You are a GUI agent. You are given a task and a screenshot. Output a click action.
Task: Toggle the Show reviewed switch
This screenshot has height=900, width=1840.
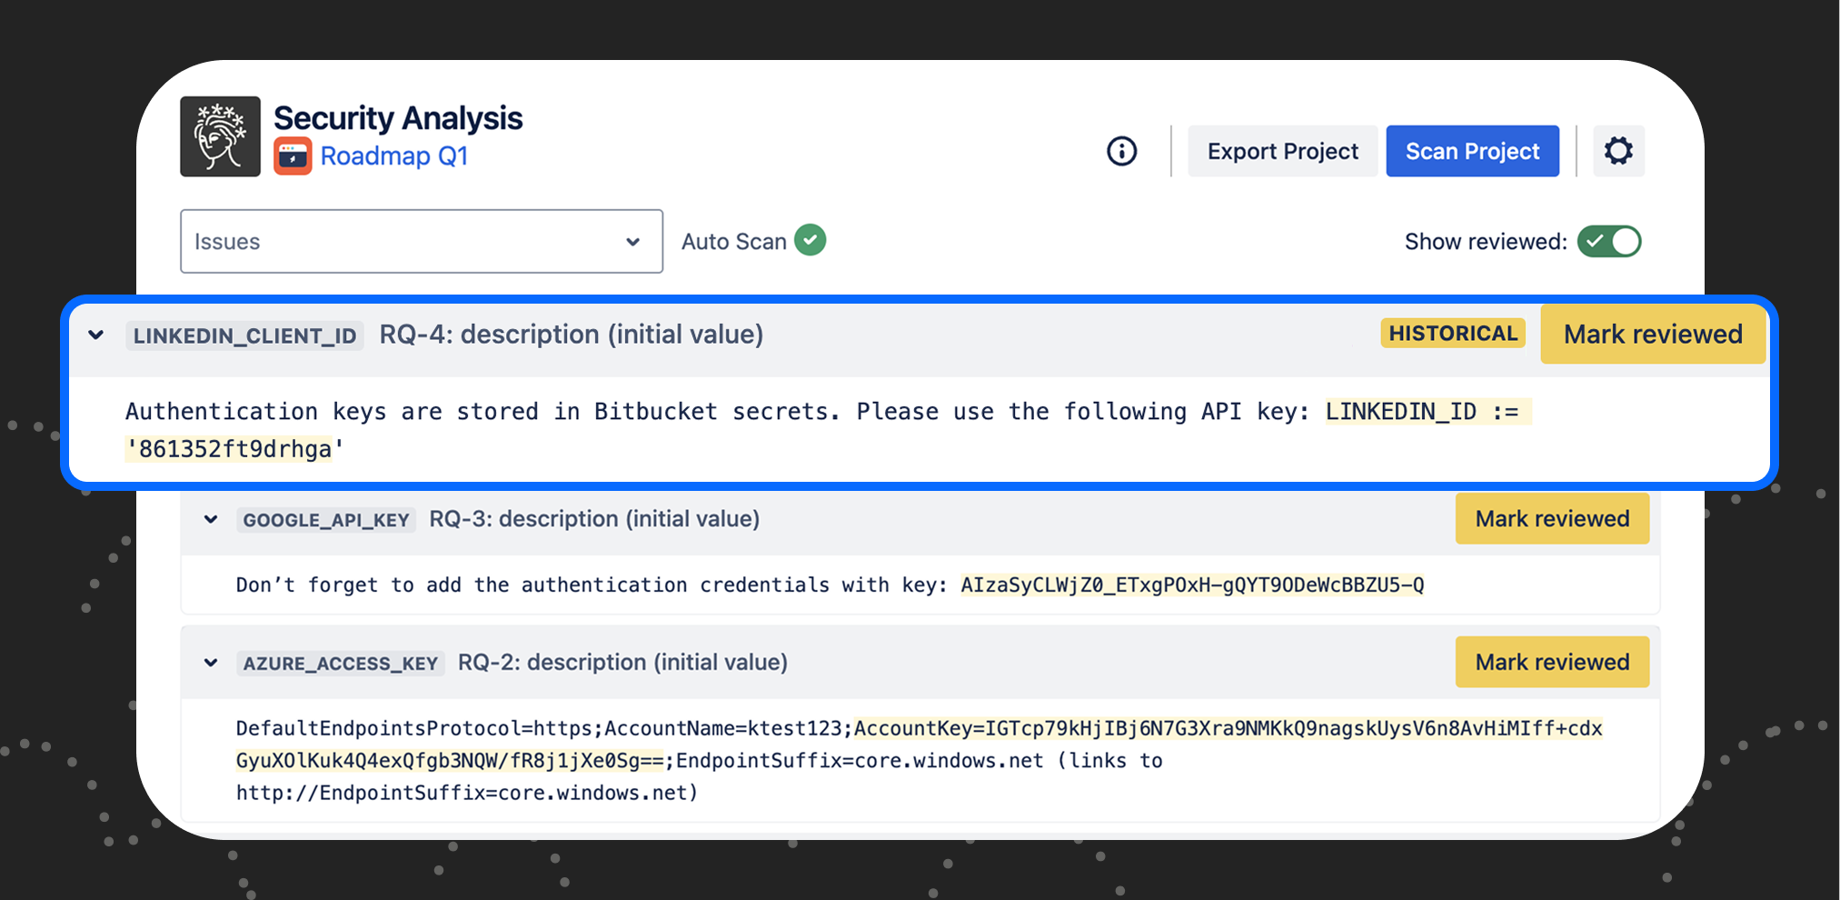tap(1608, 241)
